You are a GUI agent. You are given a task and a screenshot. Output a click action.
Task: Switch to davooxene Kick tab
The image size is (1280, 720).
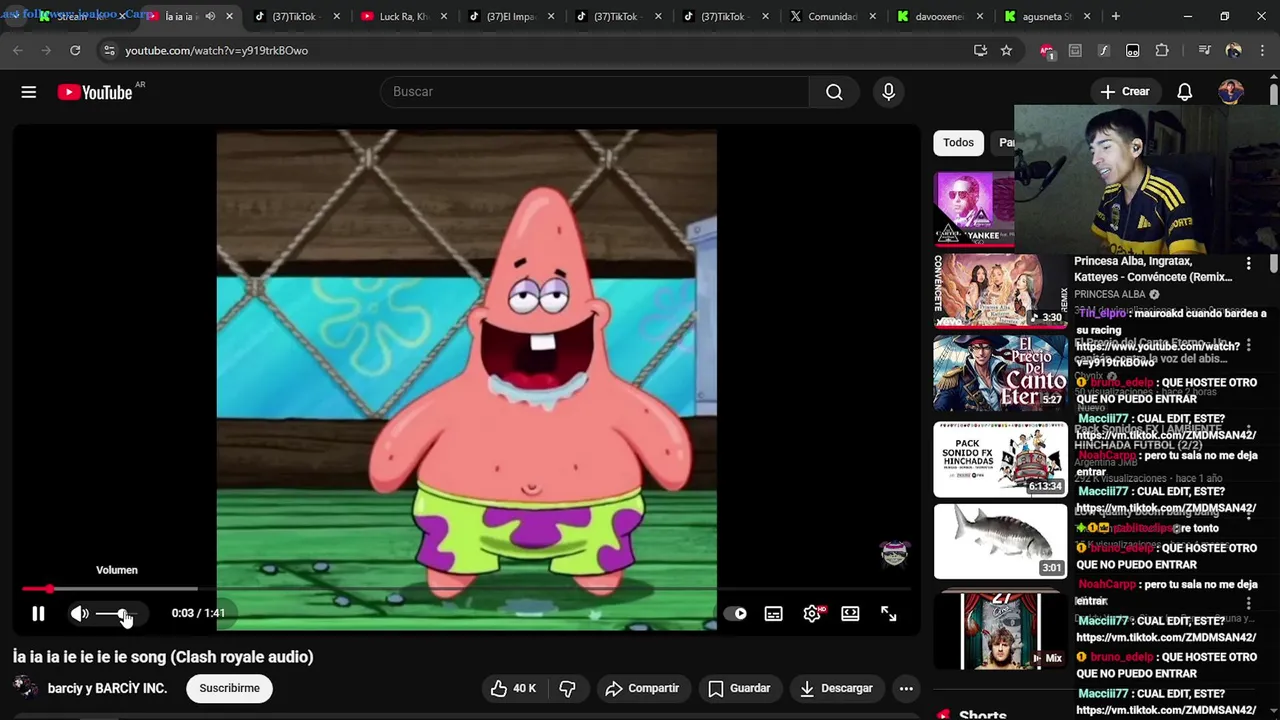940,16
